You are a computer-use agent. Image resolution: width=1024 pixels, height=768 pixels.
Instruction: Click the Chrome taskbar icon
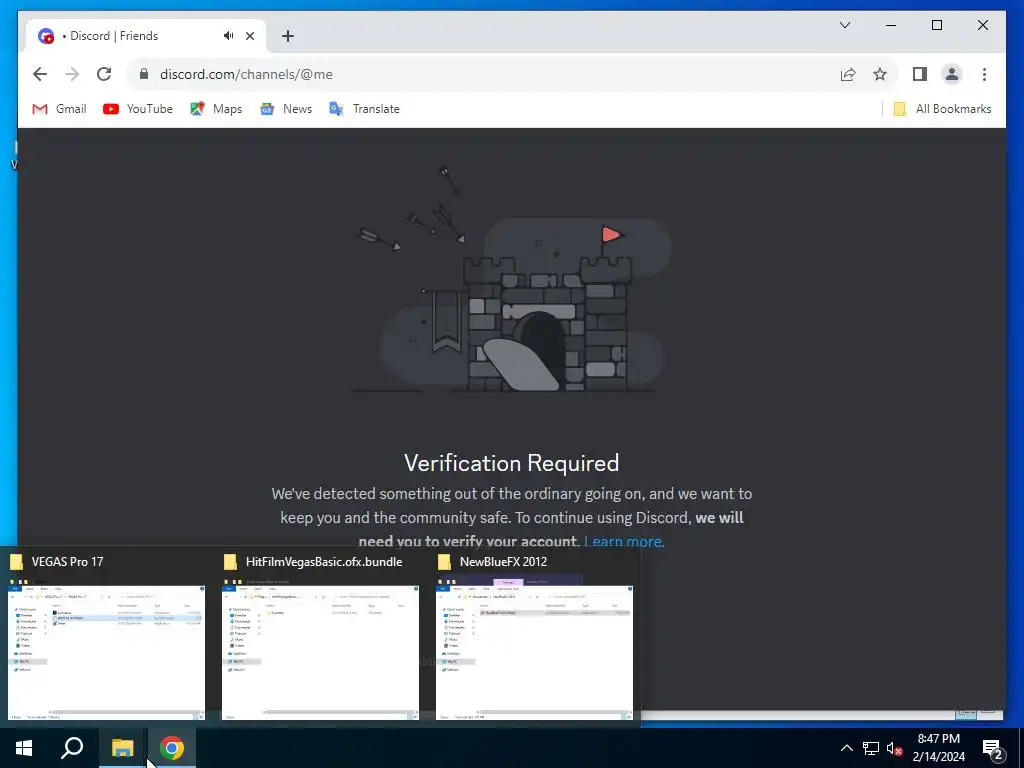(x=172, y=748)
